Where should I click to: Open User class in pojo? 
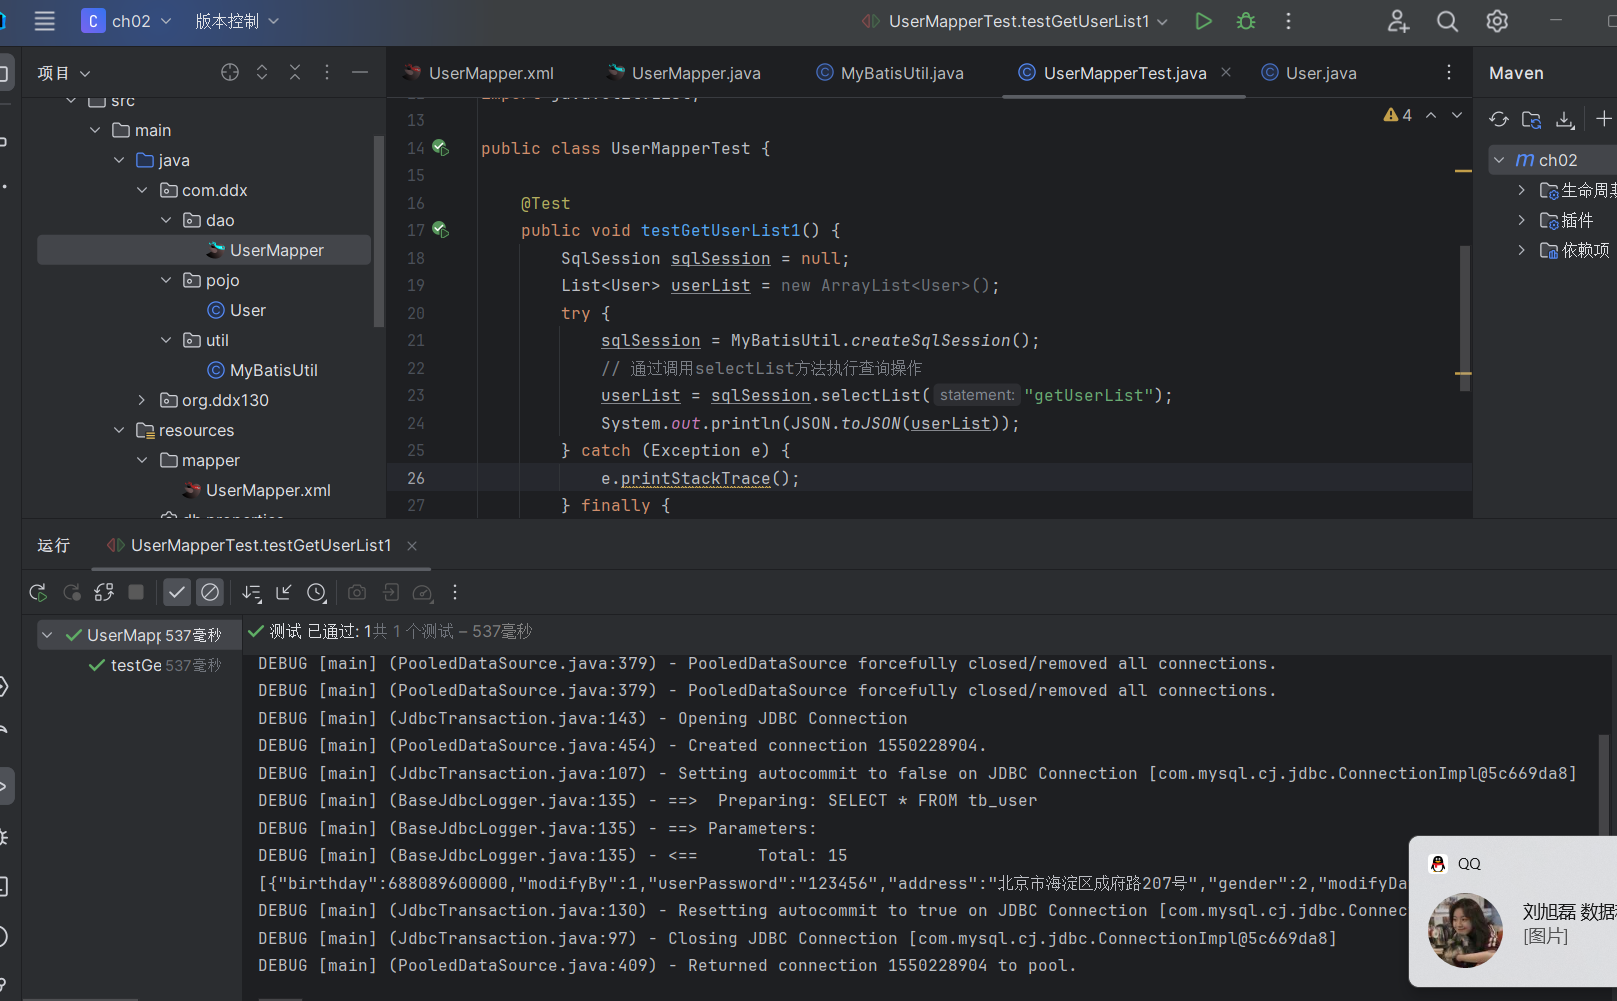click(x=237, y=310)
